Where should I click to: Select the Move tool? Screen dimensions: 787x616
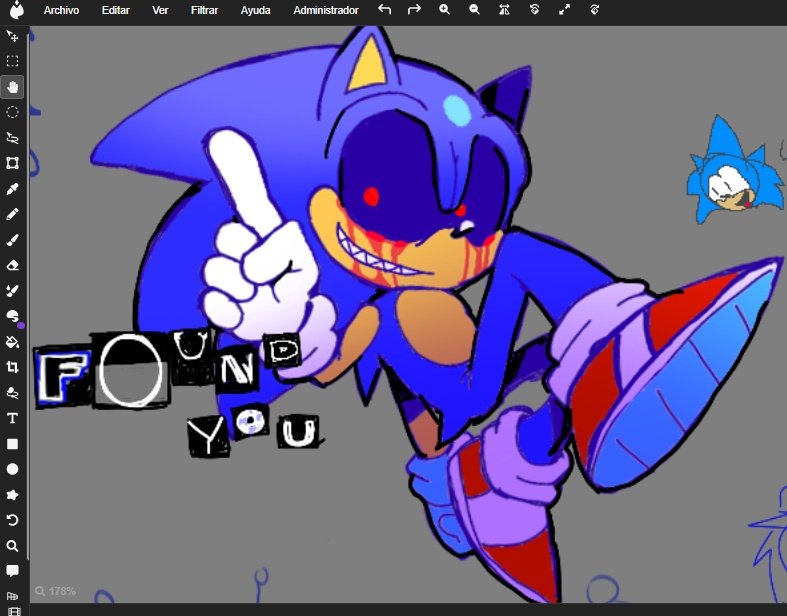tap(13, 36)
